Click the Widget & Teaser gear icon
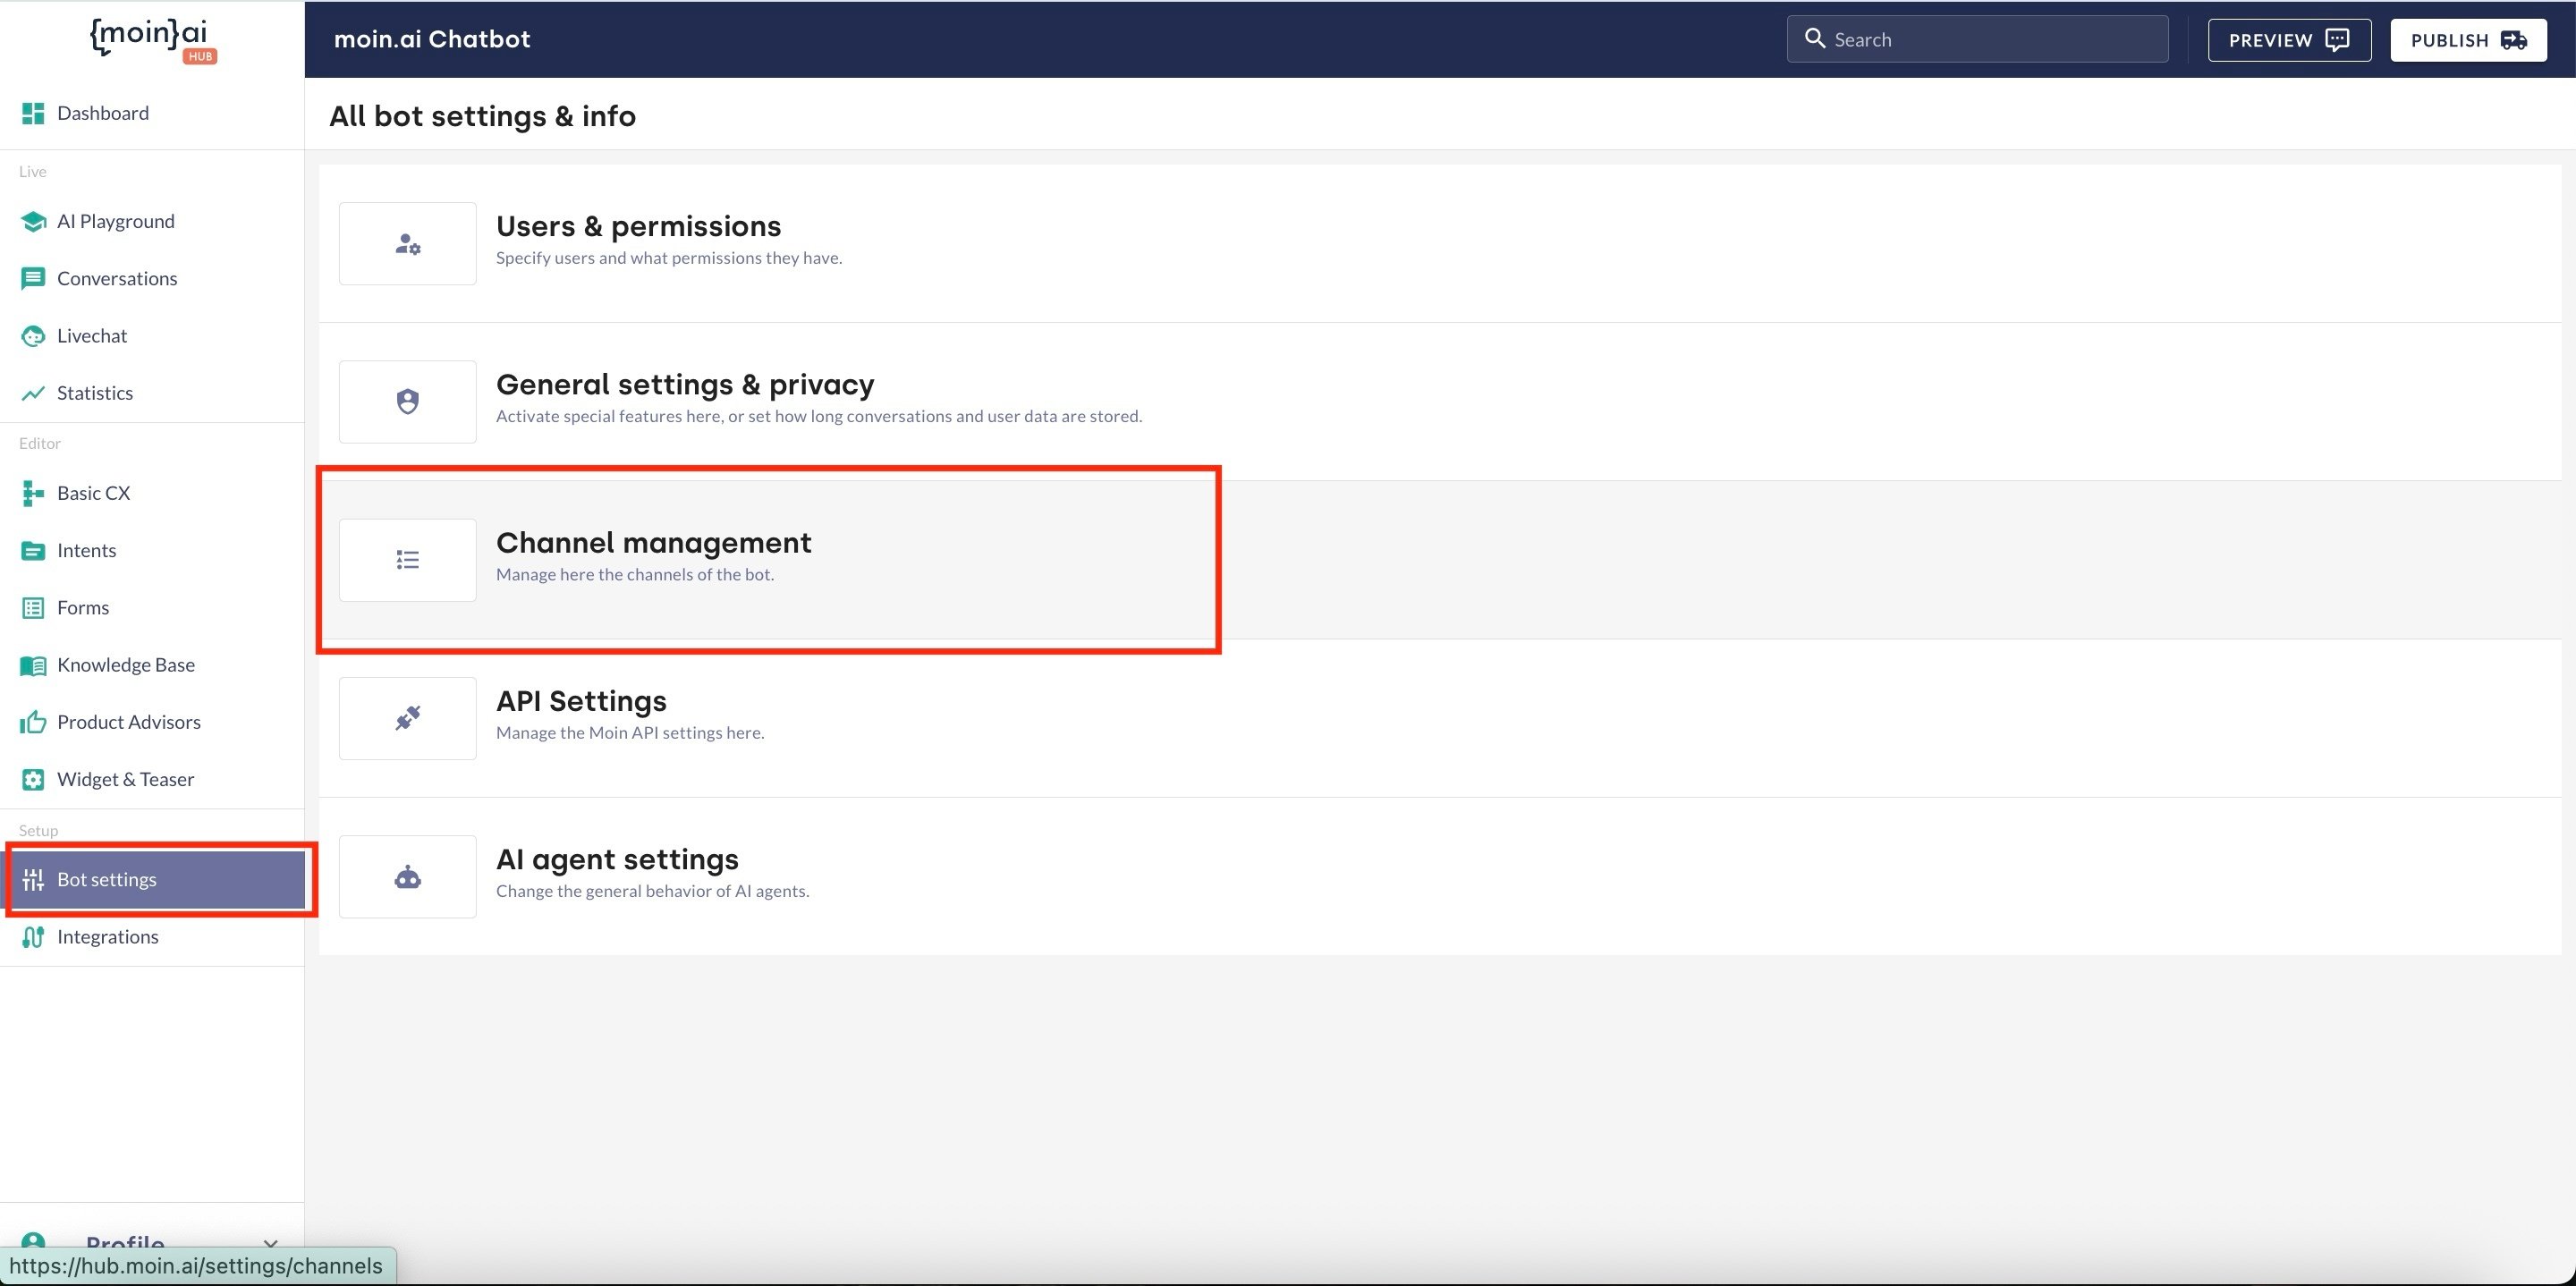2576x1286 pixels. (x=33, y=779)
